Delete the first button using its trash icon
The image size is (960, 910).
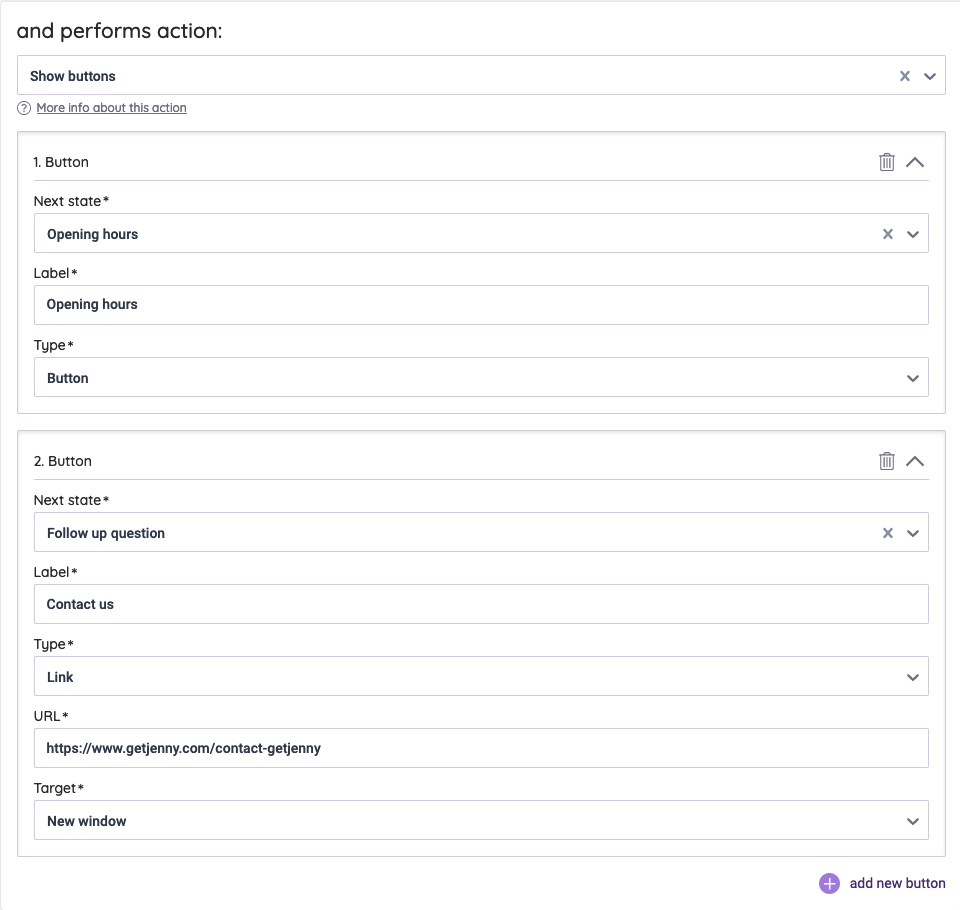887,161
